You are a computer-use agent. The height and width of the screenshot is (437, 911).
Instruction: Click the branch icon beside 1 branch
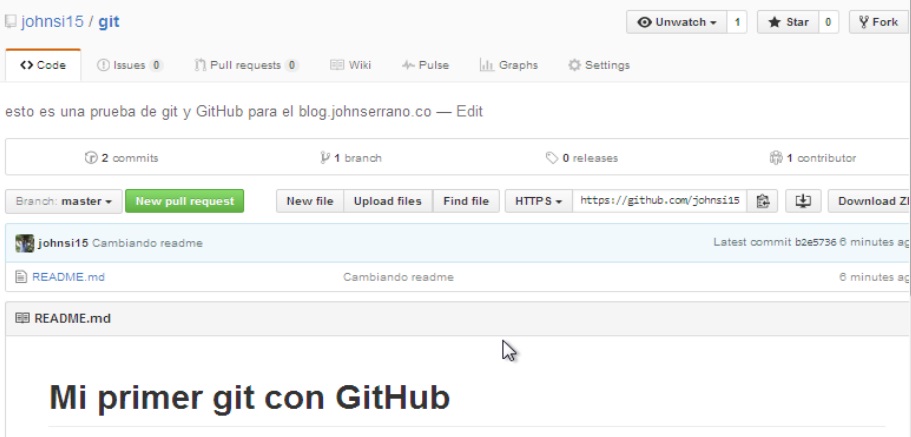(x=325, y=158)
